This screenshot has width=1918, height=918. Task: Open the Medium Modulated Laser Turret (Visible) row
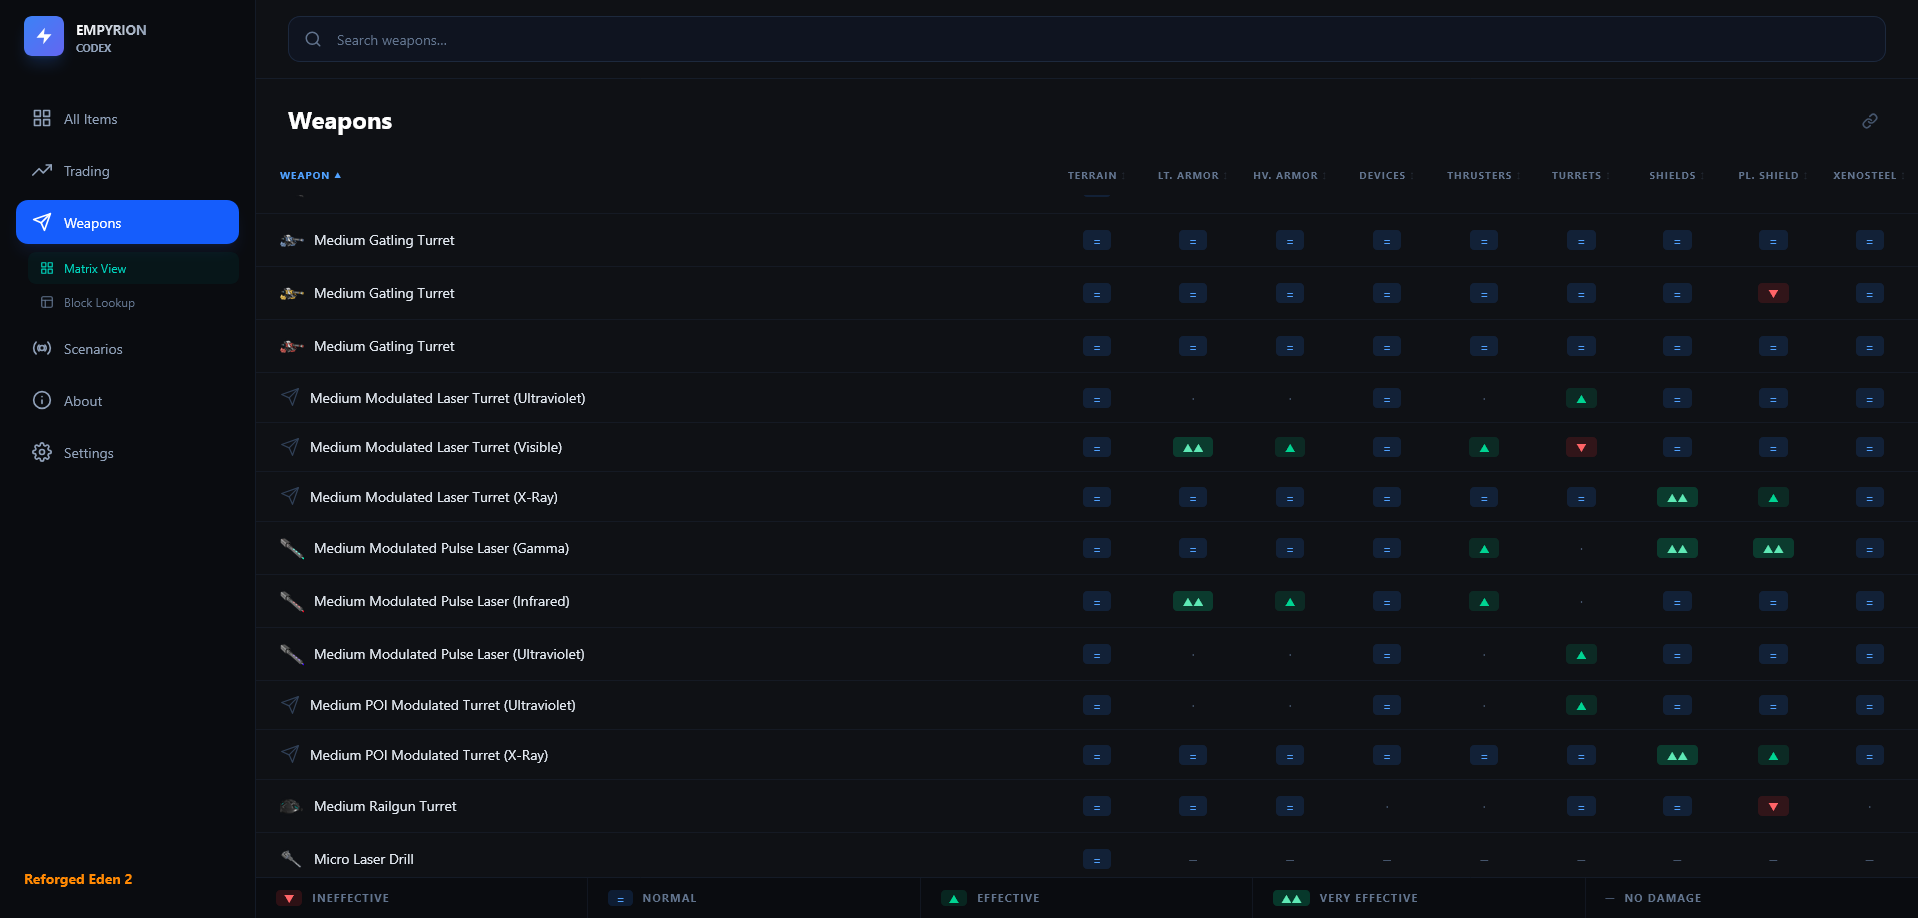click(436, 447)
